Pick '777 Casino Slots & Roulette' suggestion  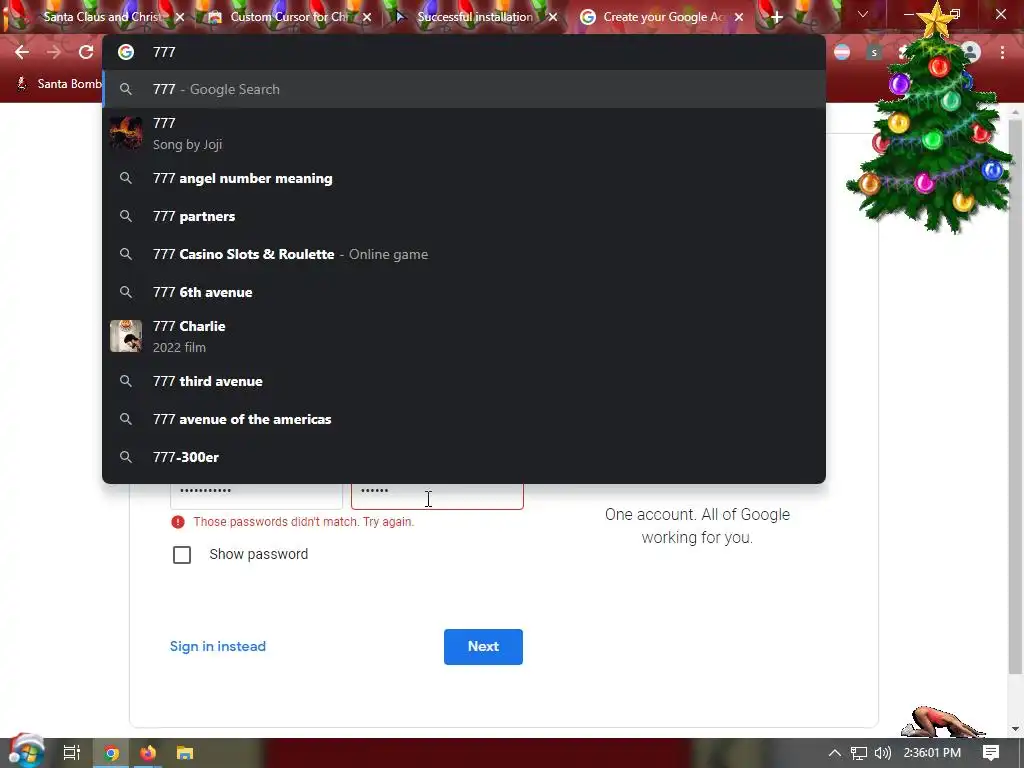point(464,254)
